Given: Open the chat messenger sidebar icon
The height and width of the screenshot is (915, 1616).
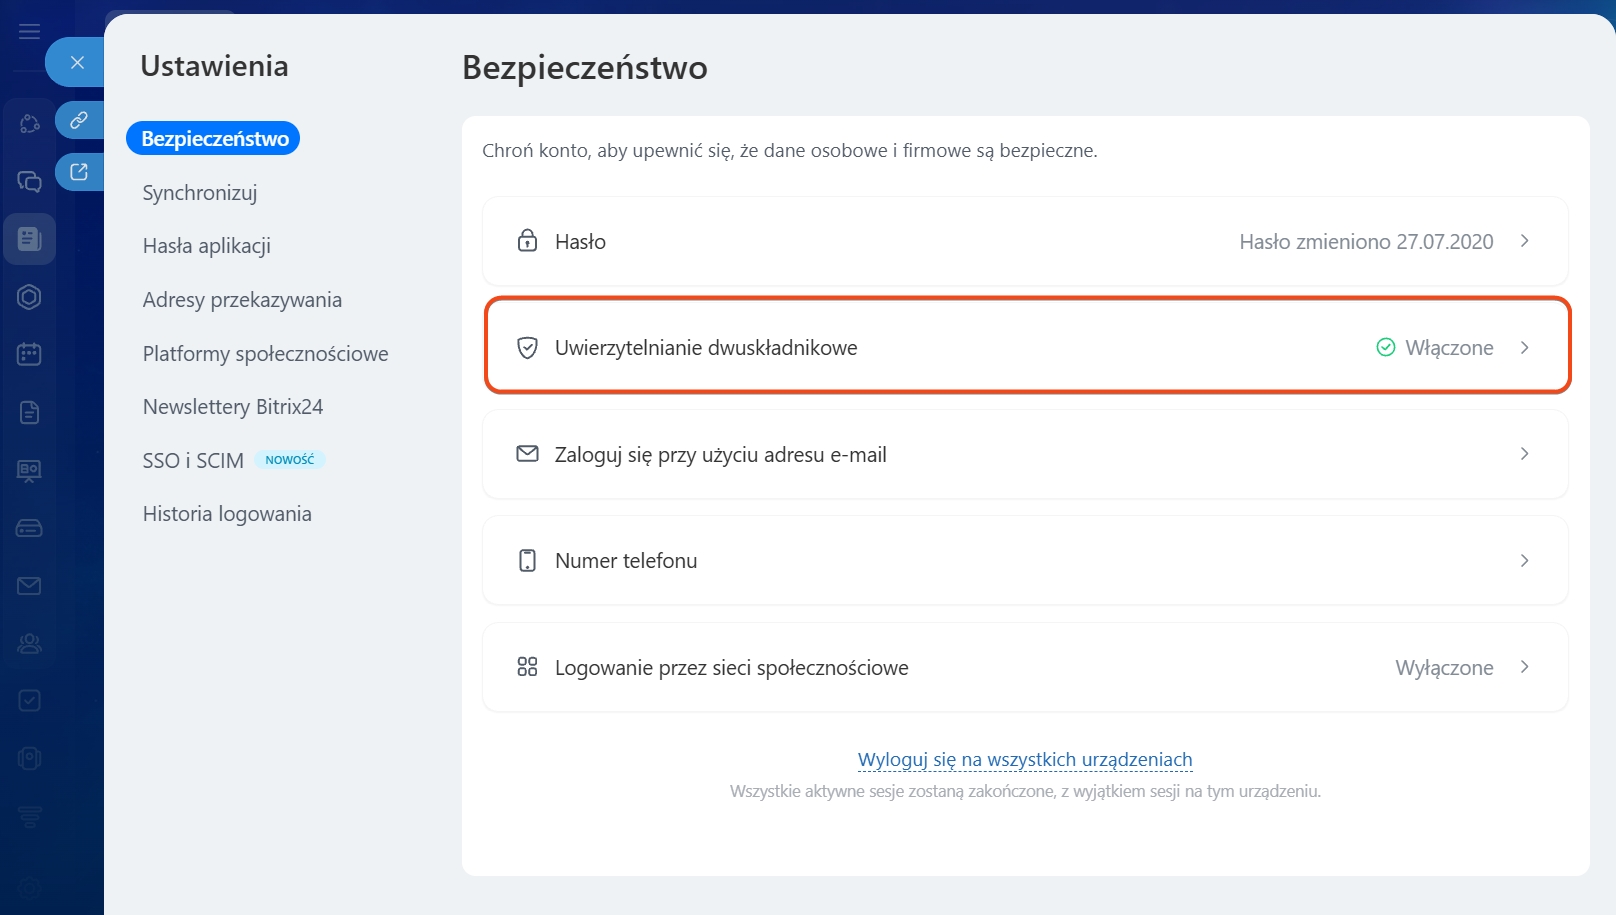Looking at the screenshot, I should click(29, 181).
